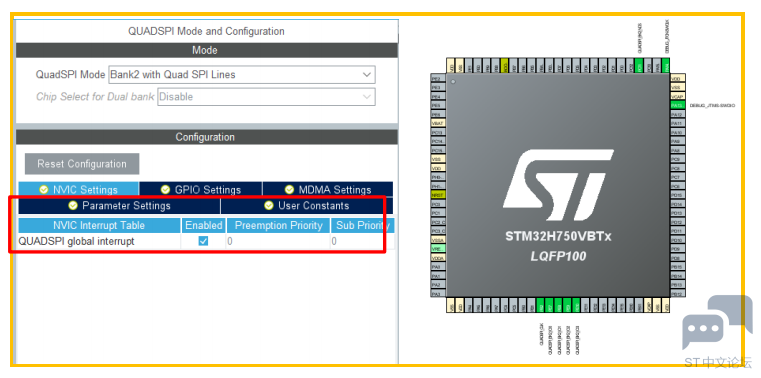Screen dimensions: 761x378
Task: Uncheck QUADSPI global interrupt Enabled checkbox
Action: [203, 241]
